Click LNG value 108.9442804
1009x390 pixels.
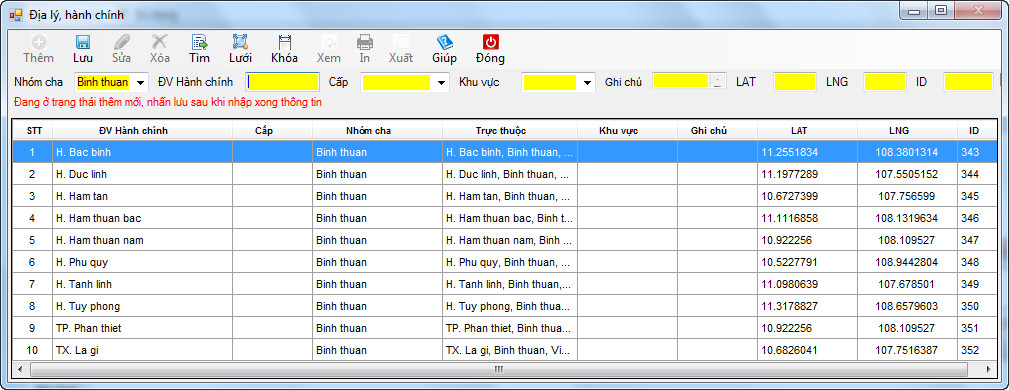(x=907, y=262)
